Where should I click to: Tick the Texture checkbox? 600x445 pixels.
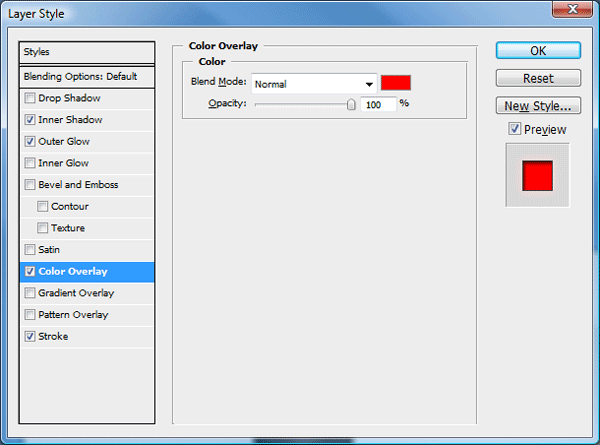(x=42, y=228)
